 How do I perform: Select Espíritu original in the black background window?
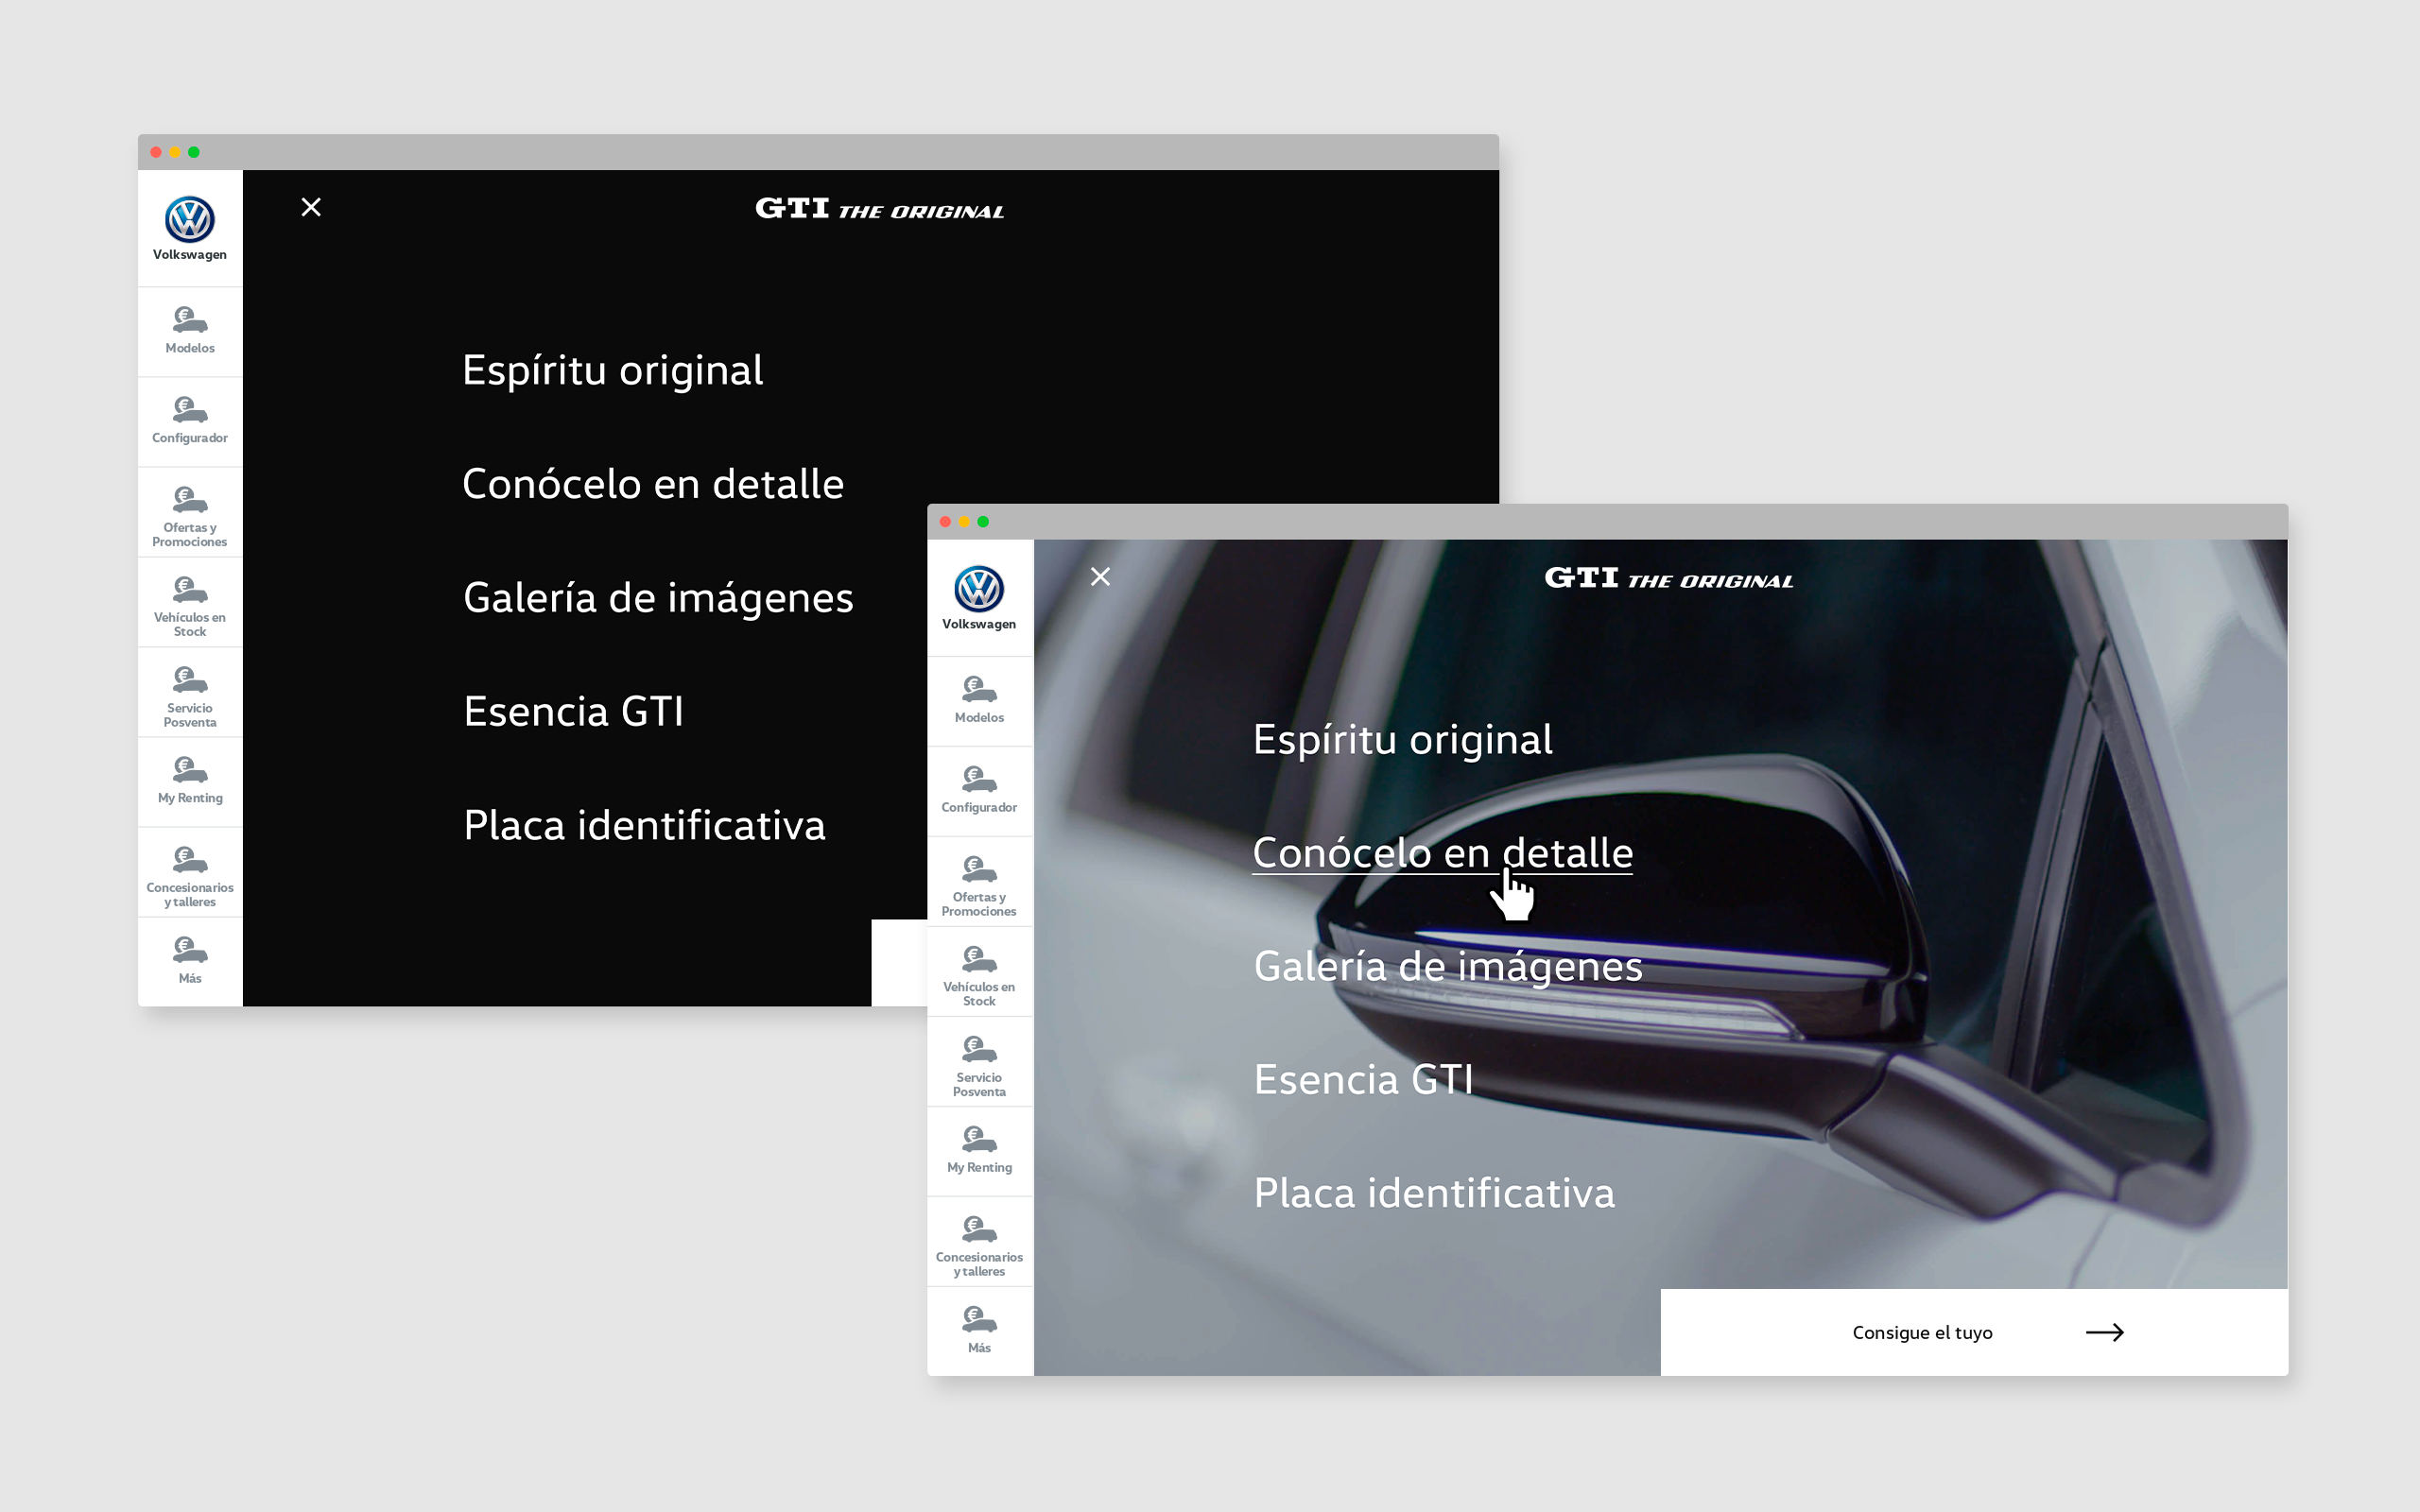click(x=612, y=371)
